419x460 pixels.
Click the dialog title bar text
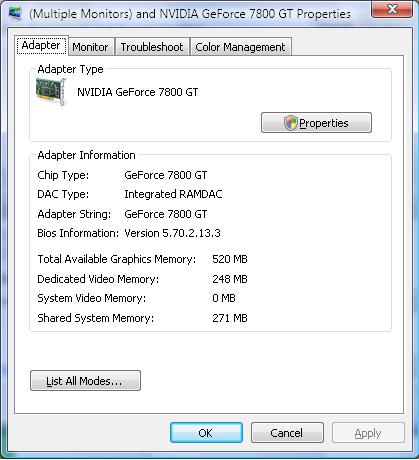tap(190, 14)
